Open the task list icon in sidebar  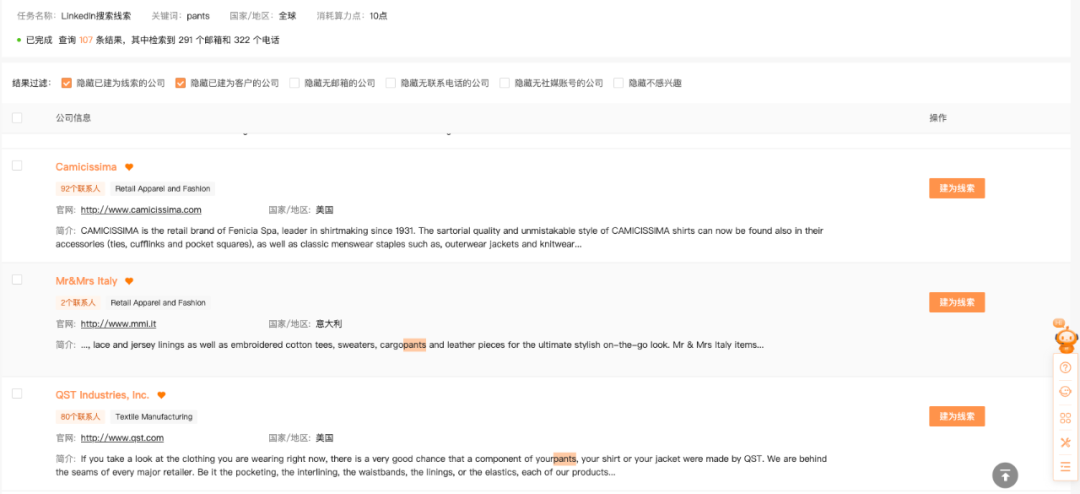pos(1066,466)
